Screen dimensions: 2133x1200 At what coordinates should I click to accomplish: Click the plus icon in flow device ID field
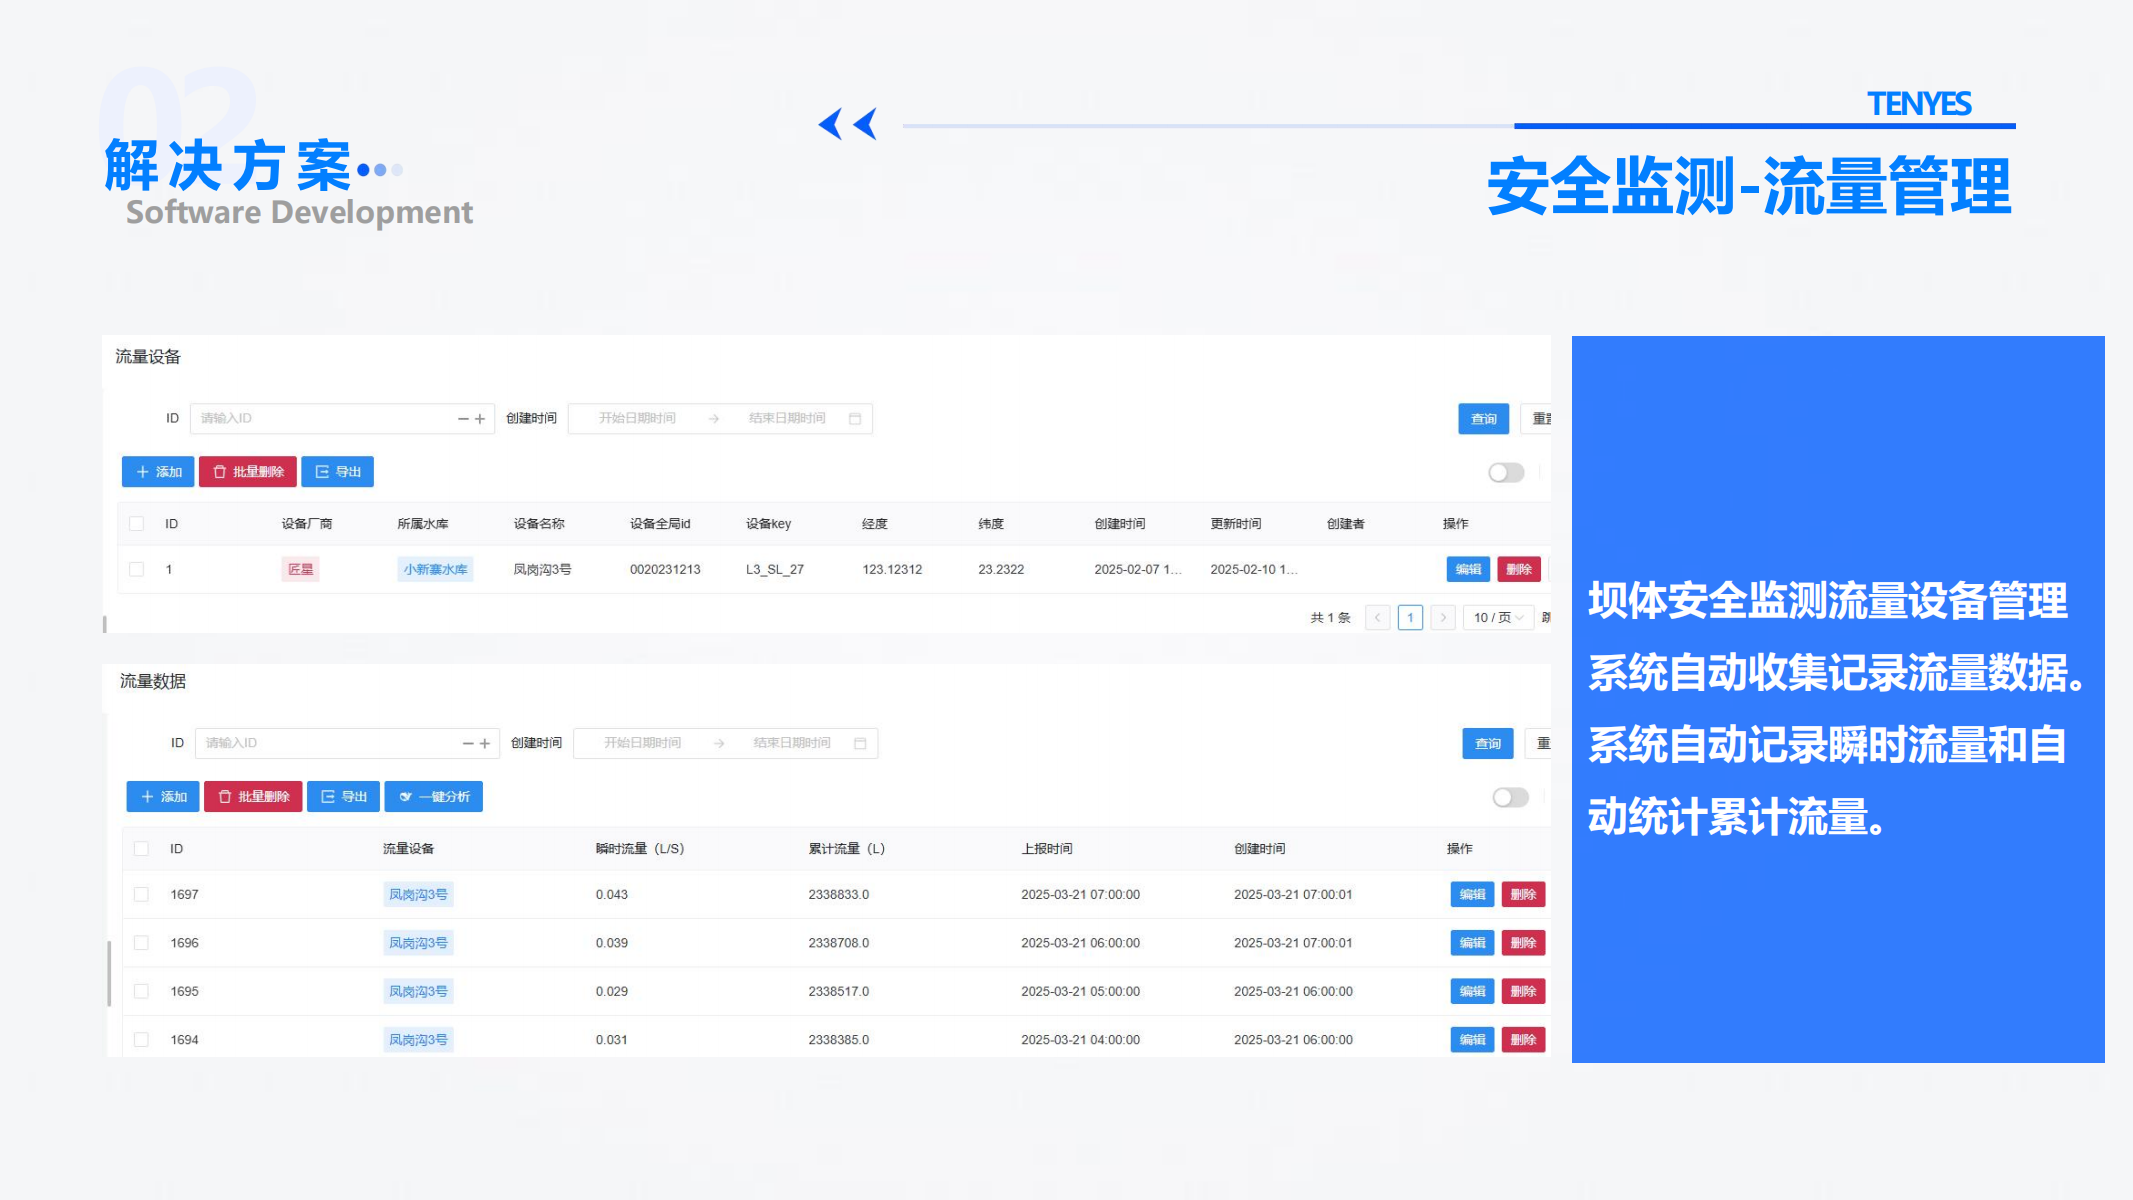pyautogui.click(x=480, y=419)
